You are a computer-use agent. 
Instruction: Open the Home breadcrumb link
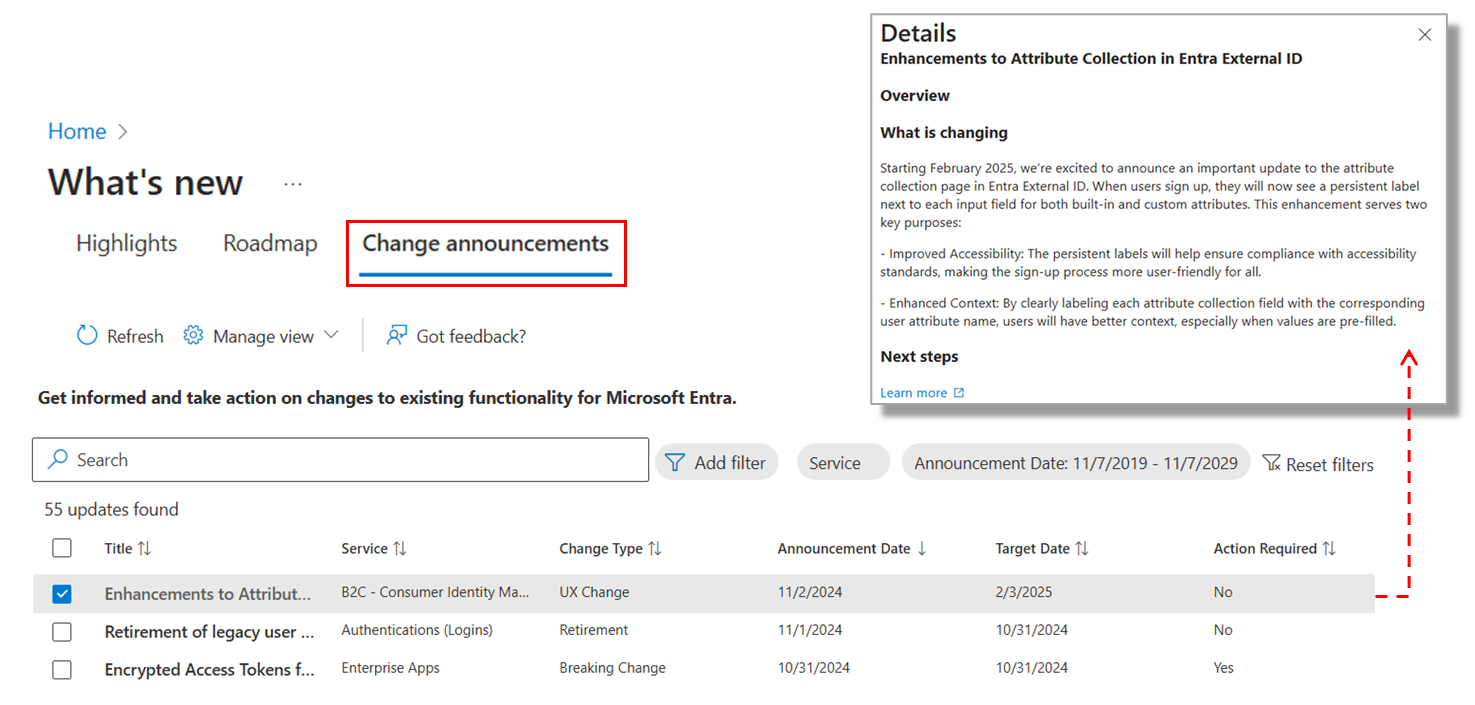(77, 131)
